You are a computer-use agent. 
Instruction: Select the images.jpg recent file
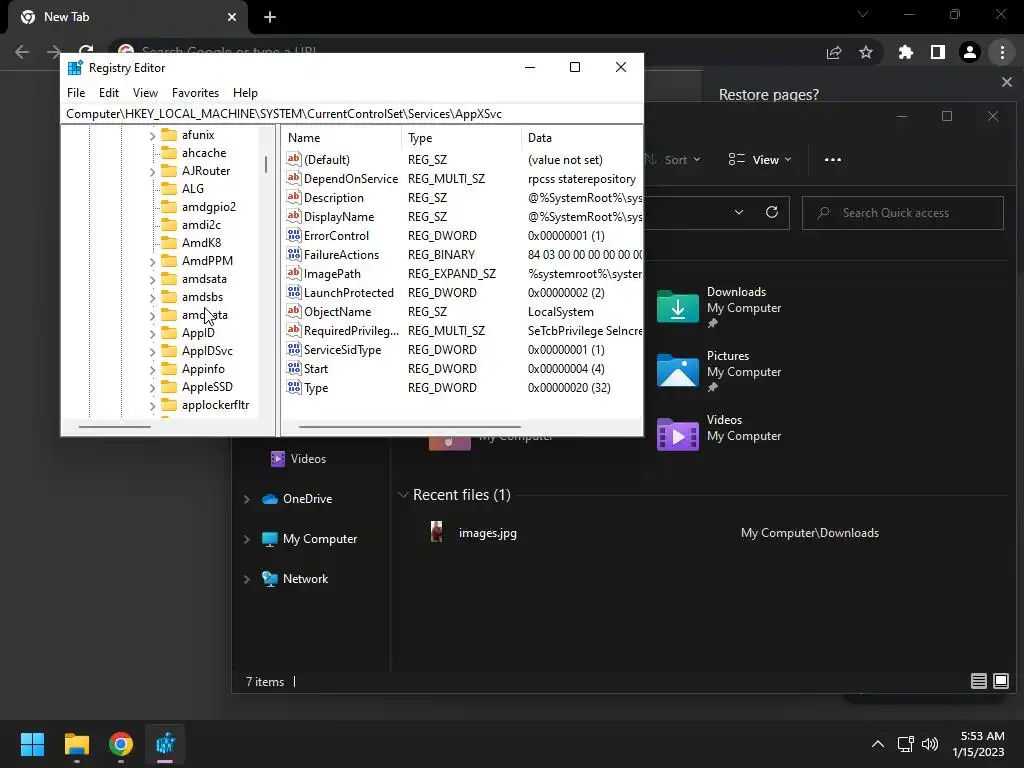488,533
